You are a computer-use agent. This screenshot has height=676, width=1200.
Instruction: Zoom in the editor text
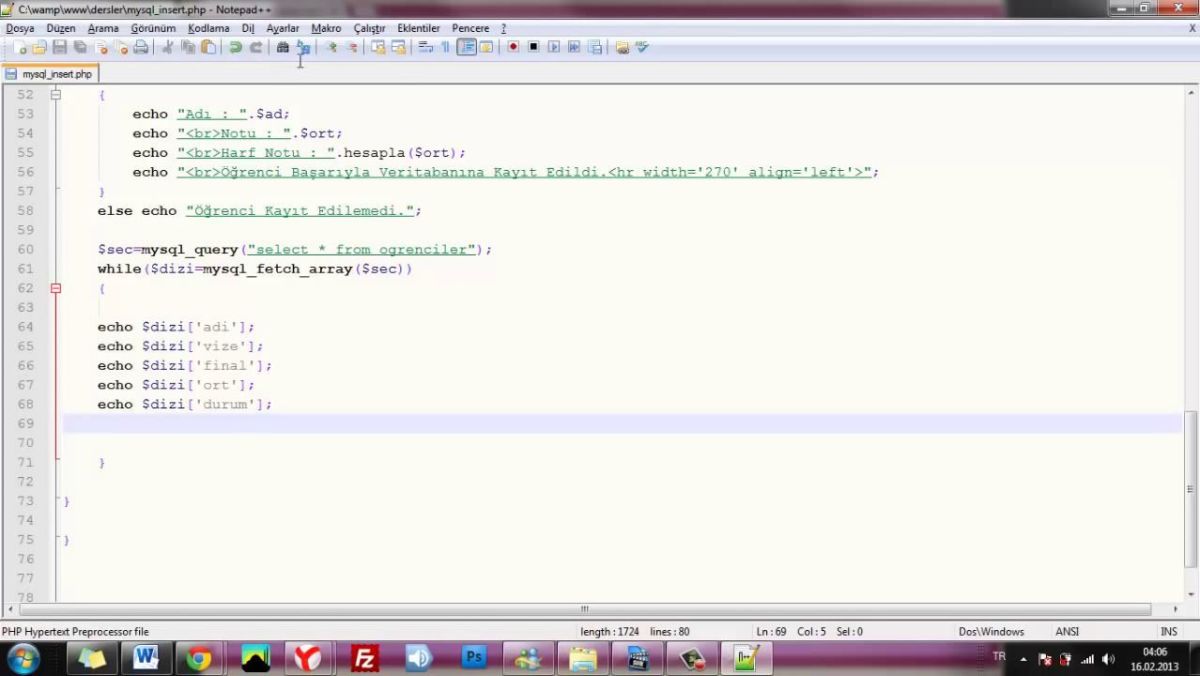click(x=331, y=47)
